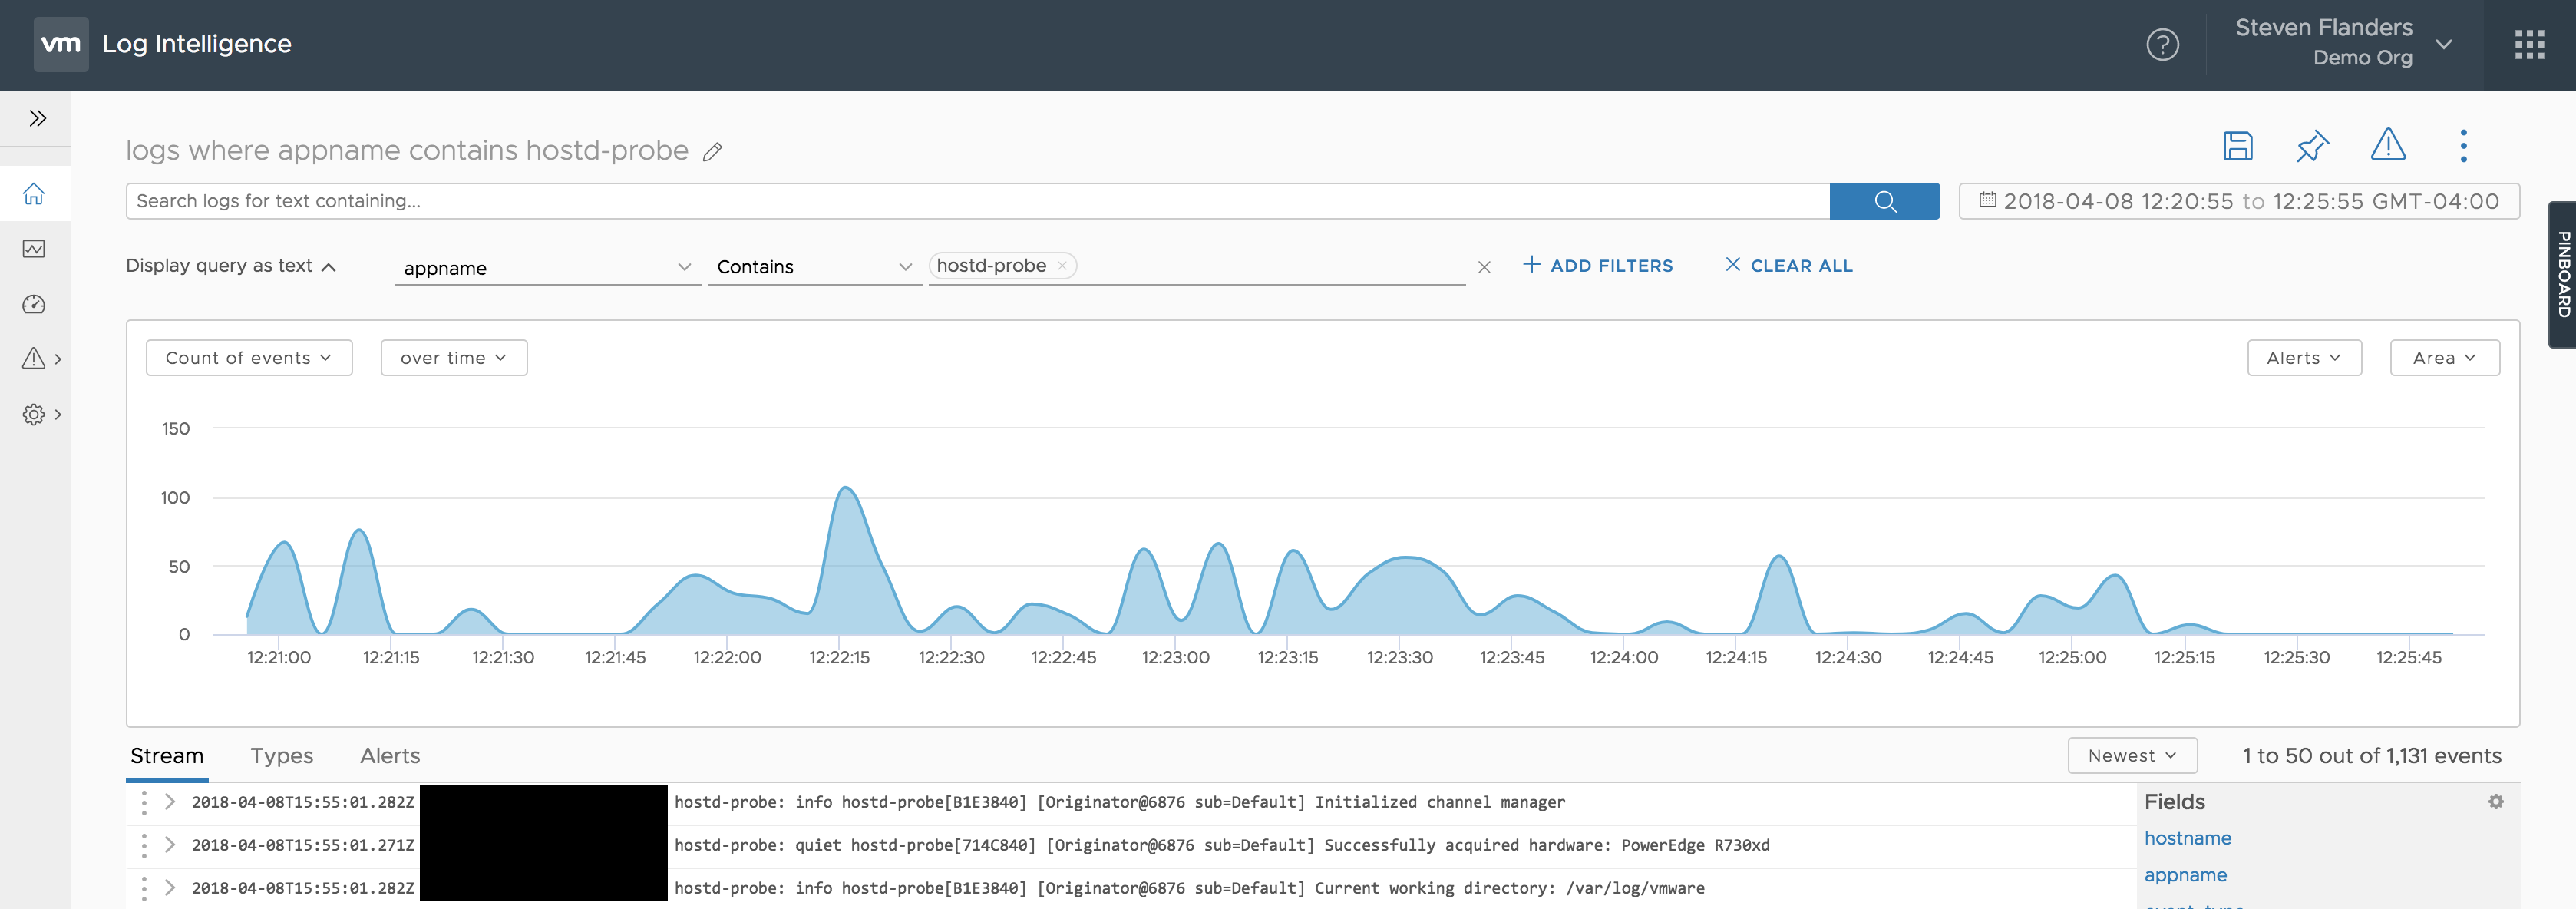Switch to the Types tab
This screenshot has height=909, width=2576.
(x=281, y=756)
